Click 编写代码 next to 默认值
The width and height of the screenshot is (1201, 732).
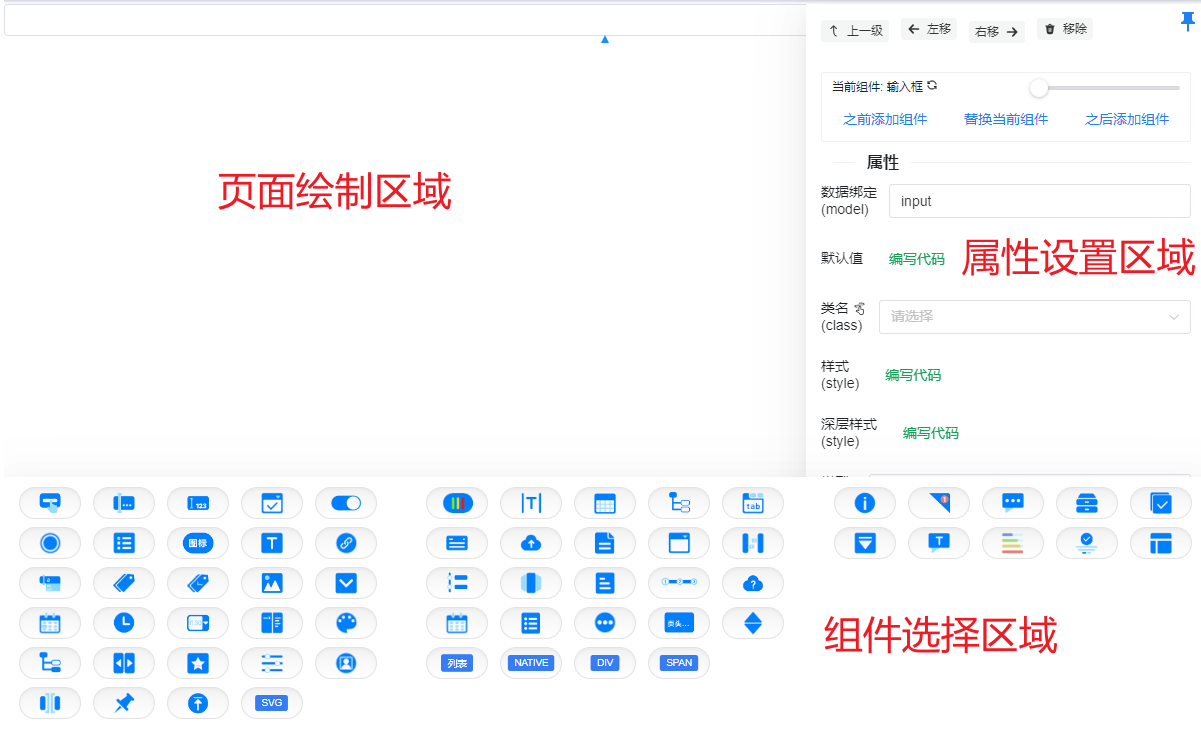(916, 259)
